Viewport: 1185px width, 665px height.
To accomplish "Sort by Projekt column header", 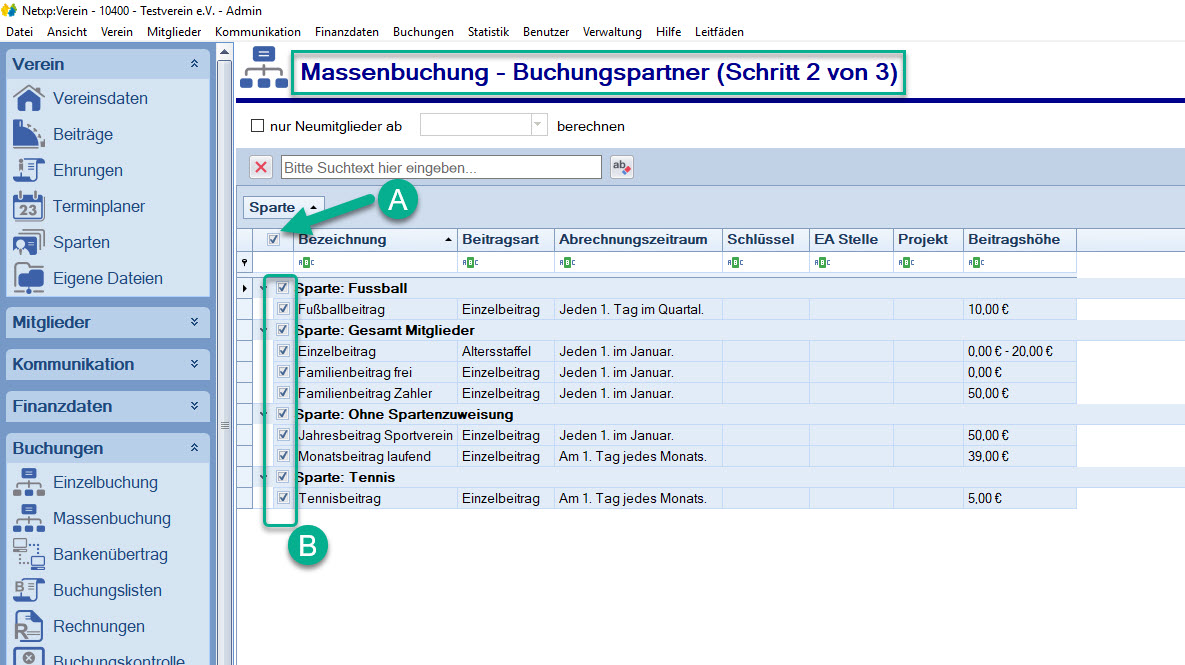I will (928, 240).
